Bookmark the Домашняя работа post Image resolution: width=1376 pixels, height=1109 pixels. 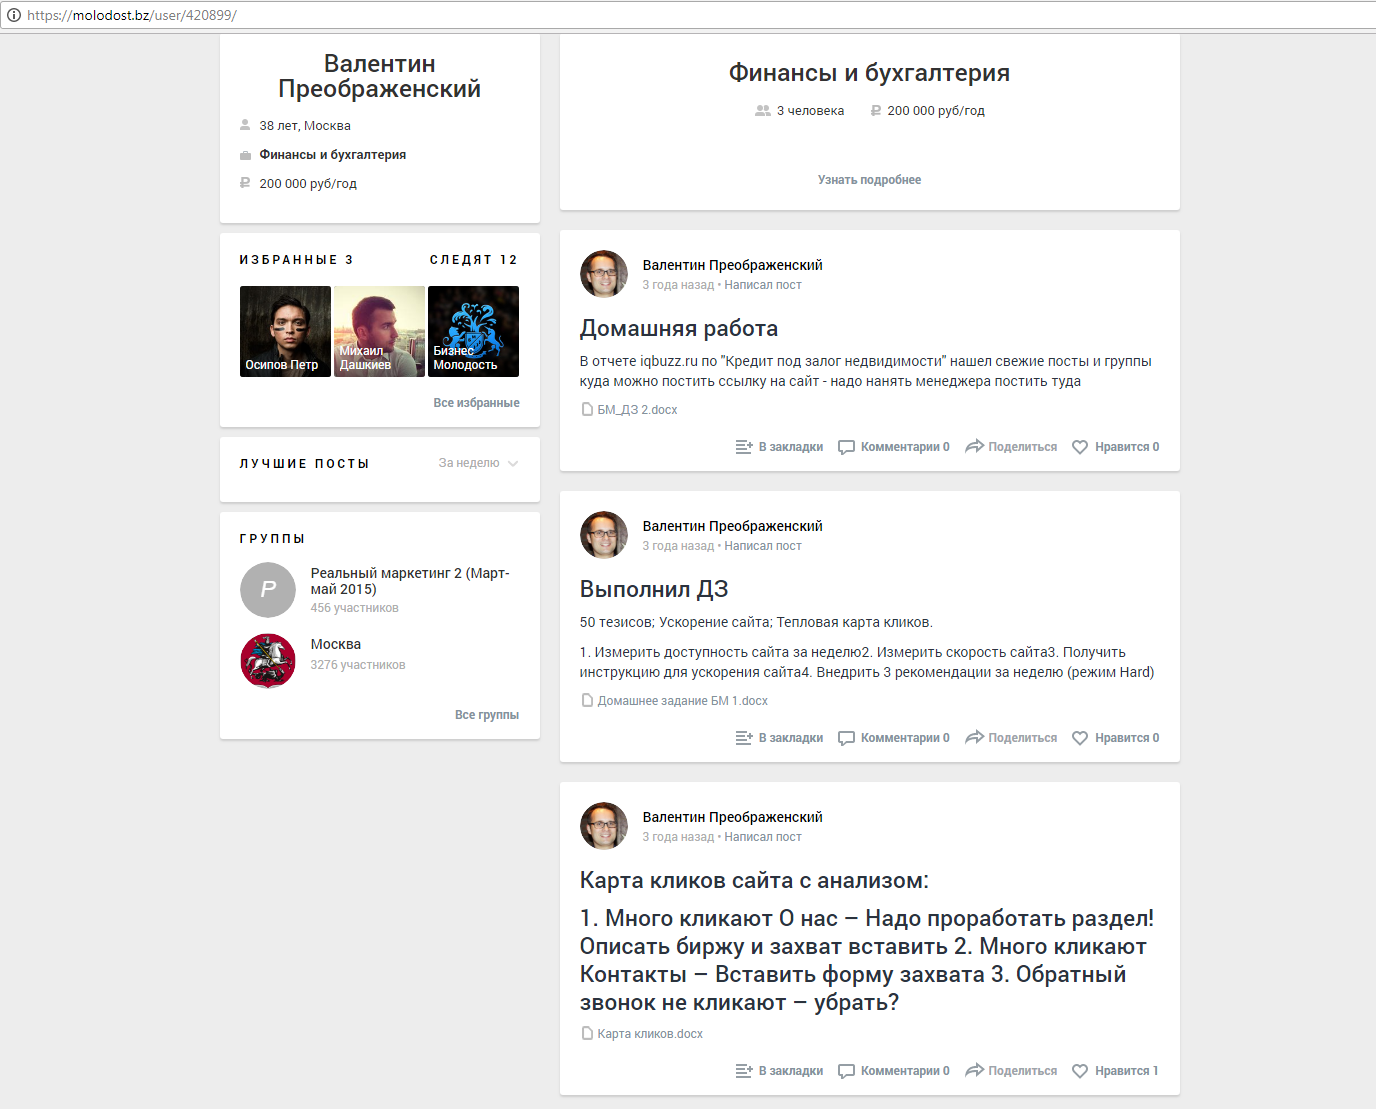pyautogui.click(x=779, y=447)
